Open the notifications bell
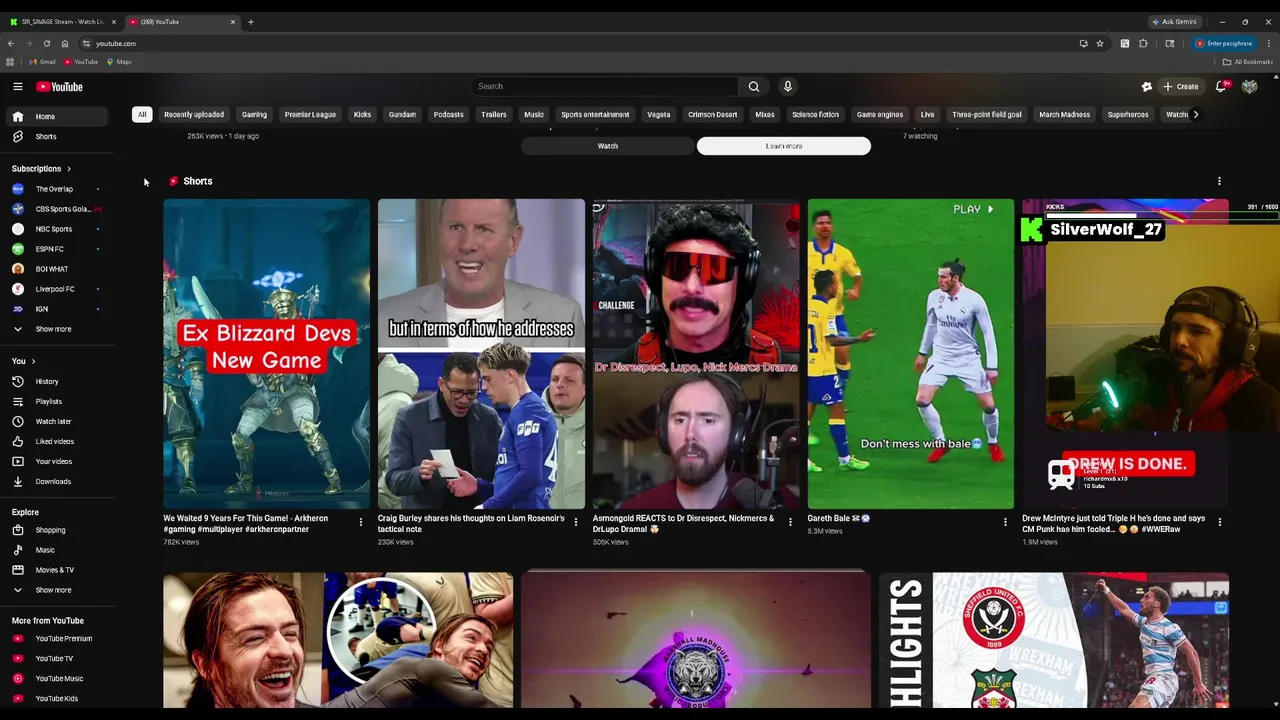The image size is (1280, 720). click(1221, 87)
